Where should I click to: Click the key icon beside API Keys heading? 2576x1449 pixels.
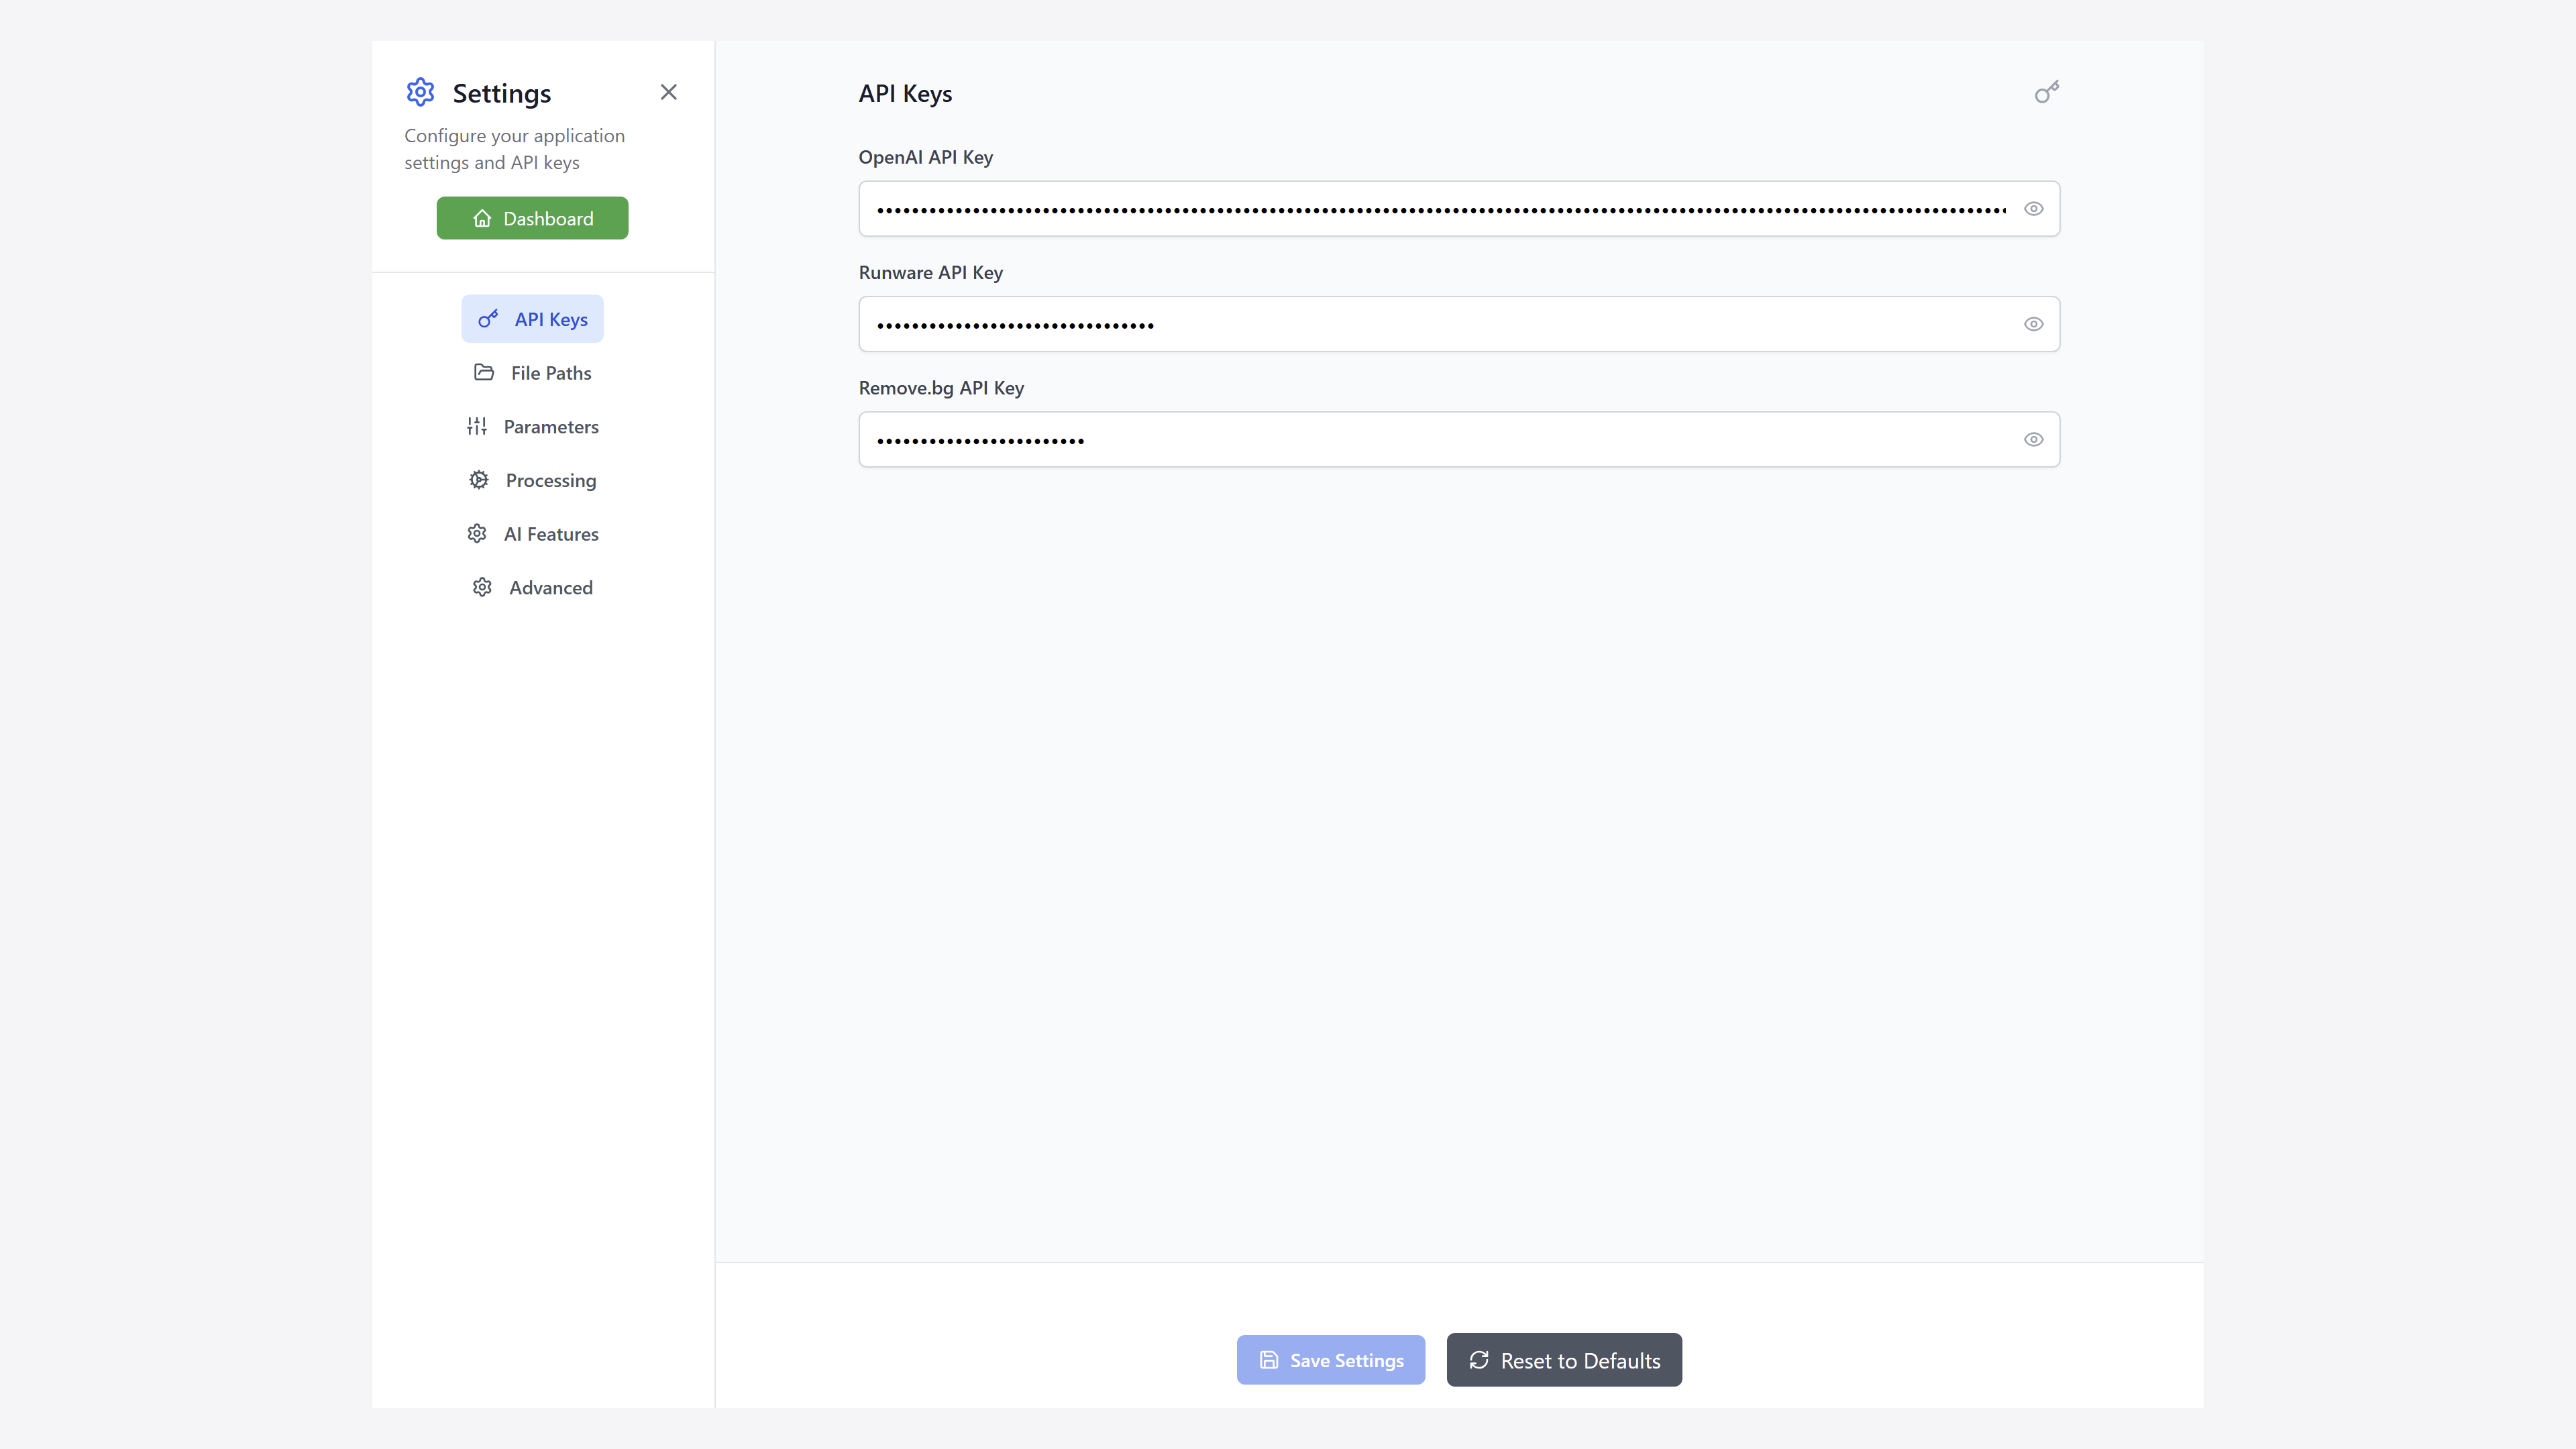(x=2046, y=92)
